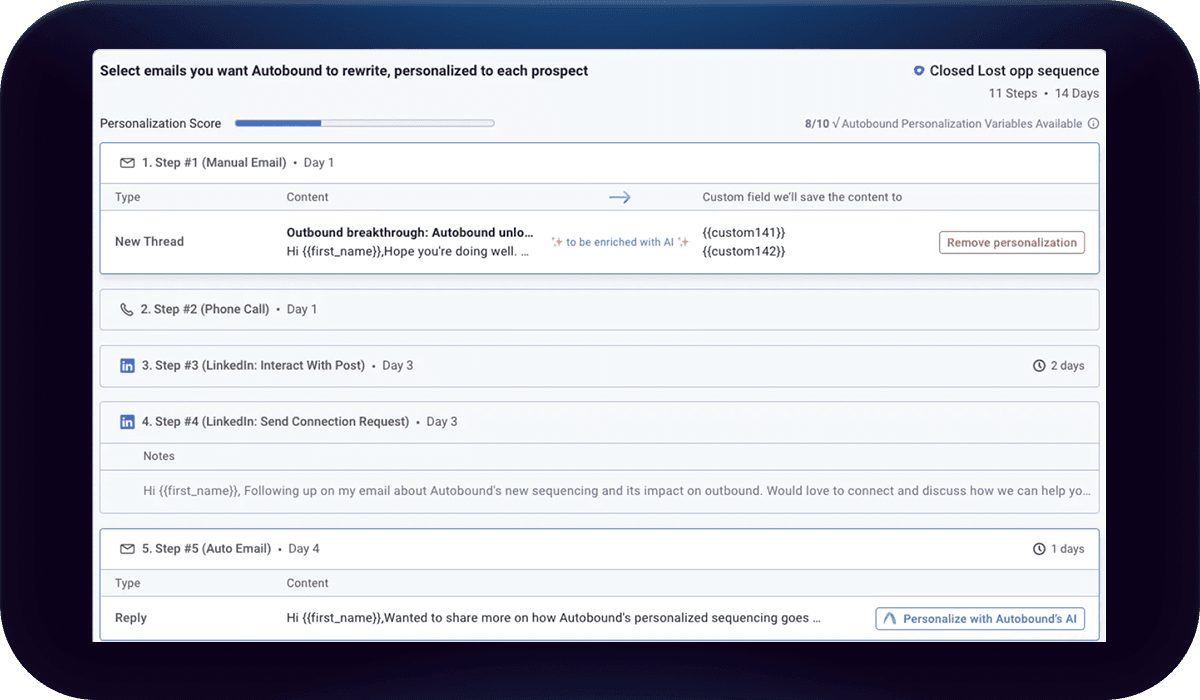Screen dimensions: 1200x700
Task: Click the clock icon showing 2 days
Action: click(1039, 366)
